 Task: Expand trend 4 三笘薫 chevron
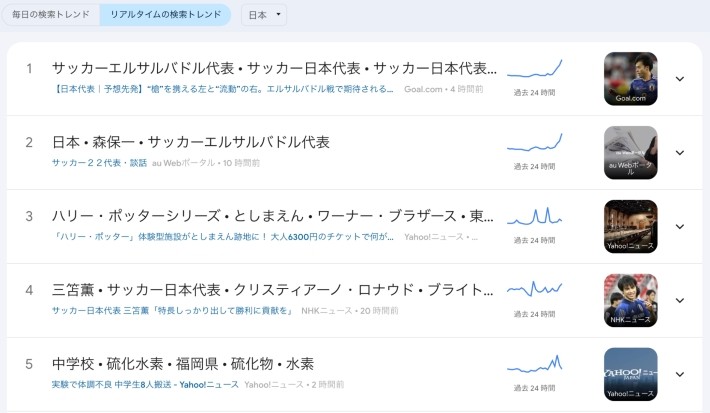(680, 300)
